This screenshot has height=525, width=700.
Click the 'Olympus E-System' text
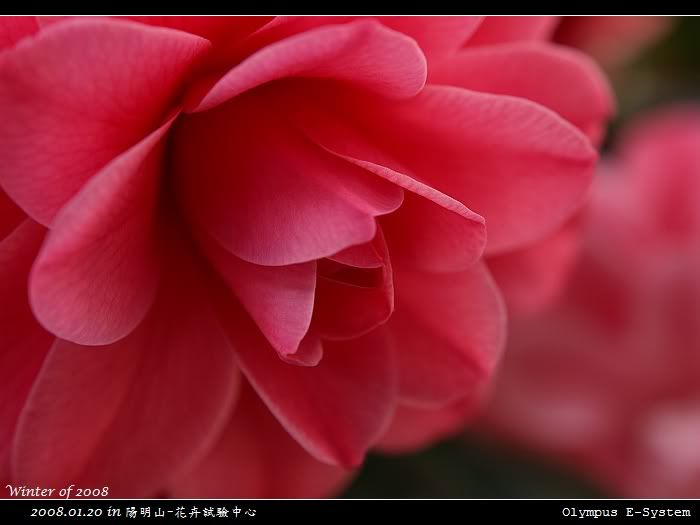[626, 512]
